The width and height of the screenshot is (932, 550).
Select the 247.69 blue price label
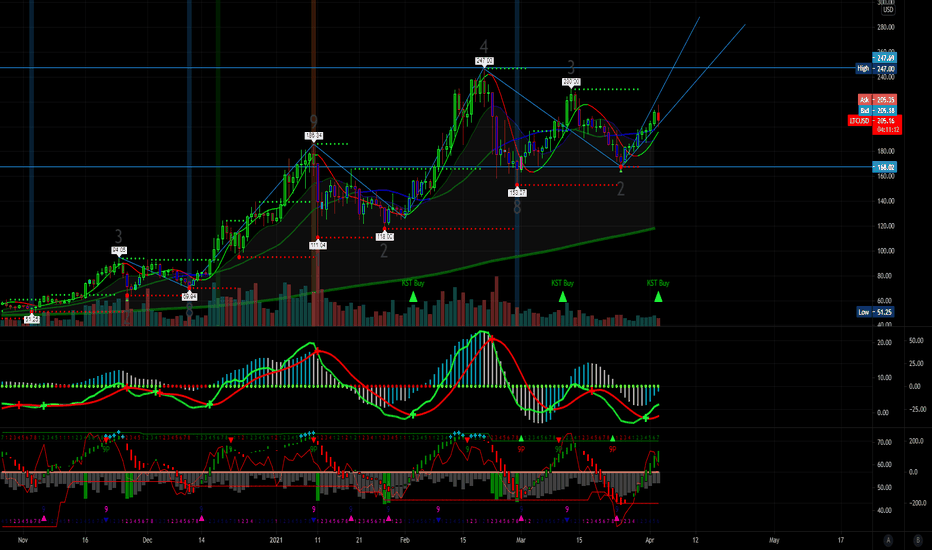(884, 58)
